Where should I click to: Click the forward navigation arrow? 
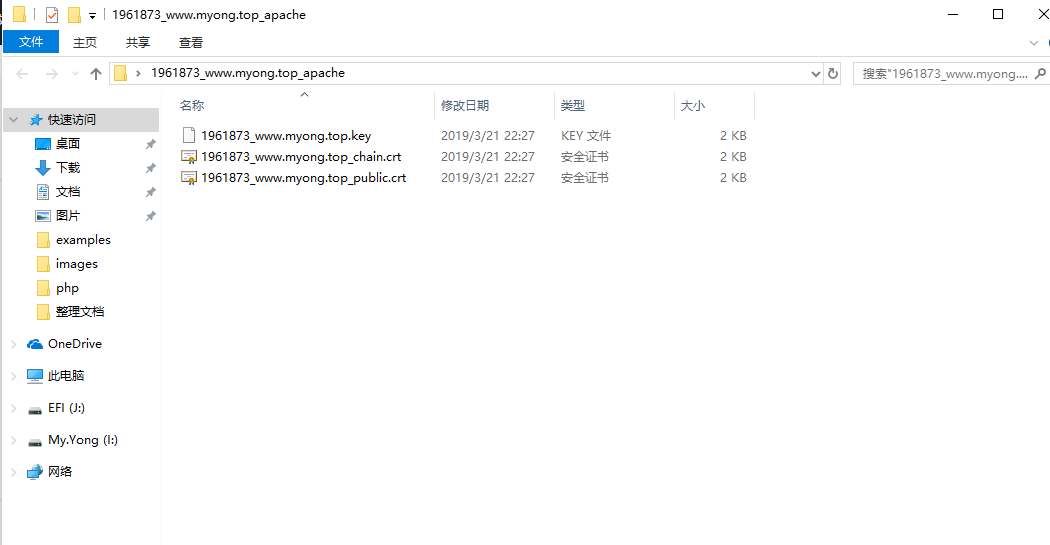pyautogui.click(x=52, y=74)
